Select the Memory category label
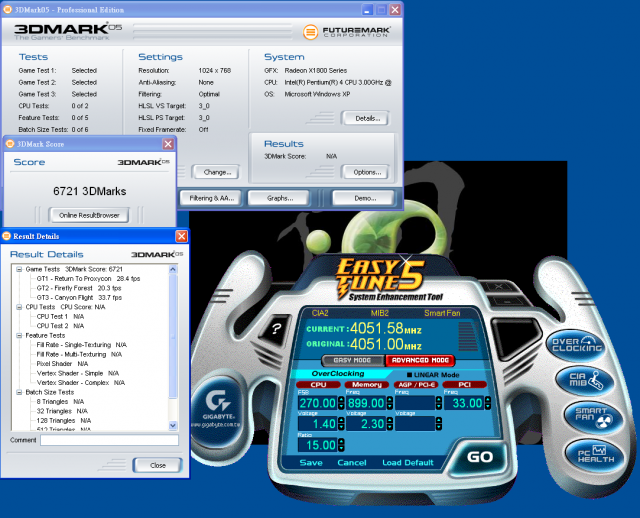 point(367,385)
